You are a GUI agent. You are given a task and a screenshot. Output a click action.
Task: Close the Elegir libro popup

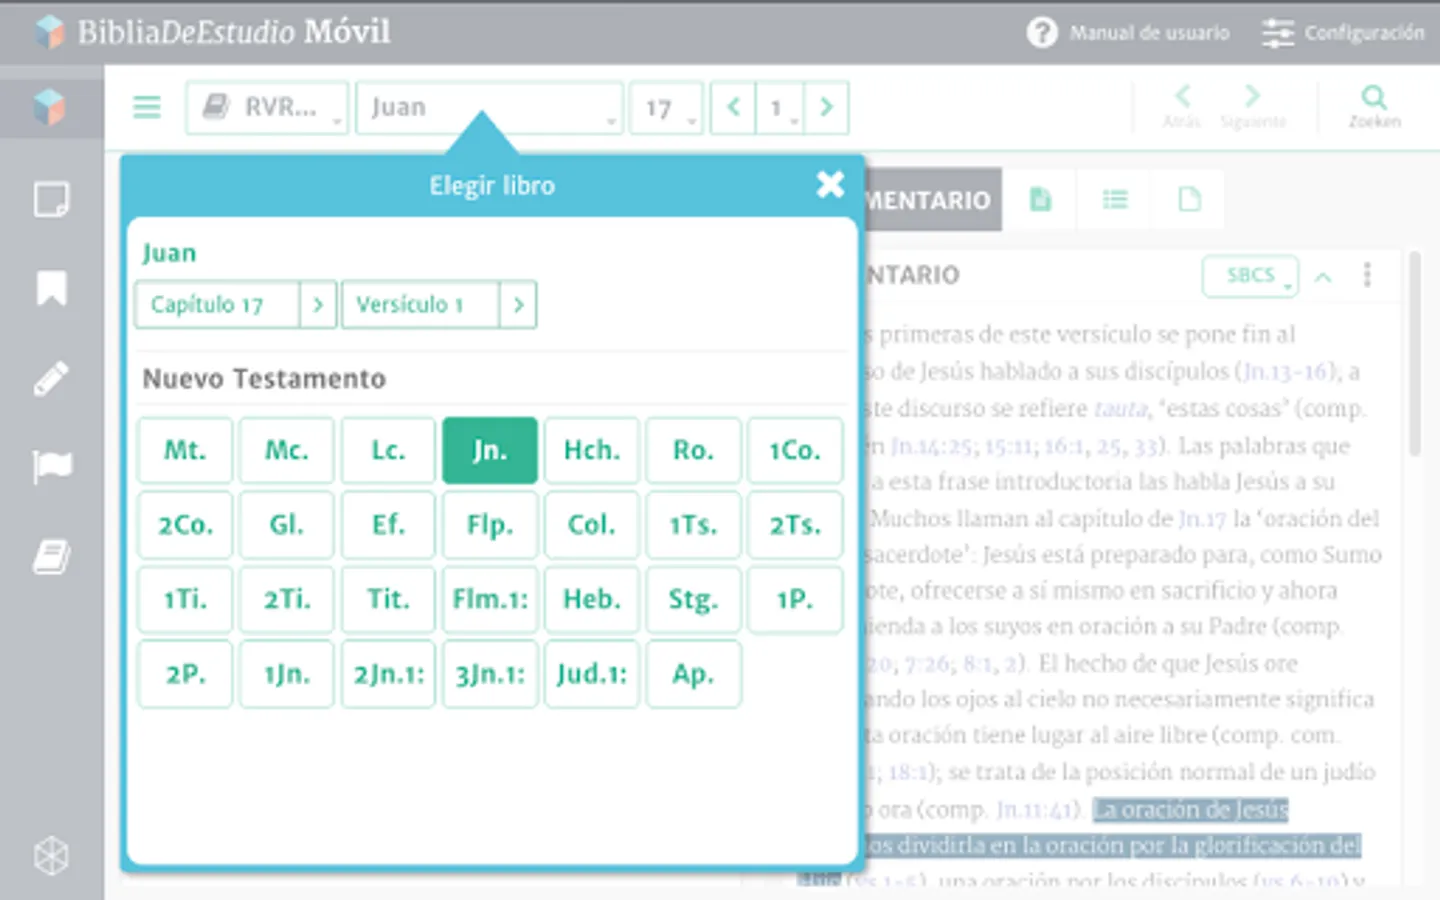[830, 184]
